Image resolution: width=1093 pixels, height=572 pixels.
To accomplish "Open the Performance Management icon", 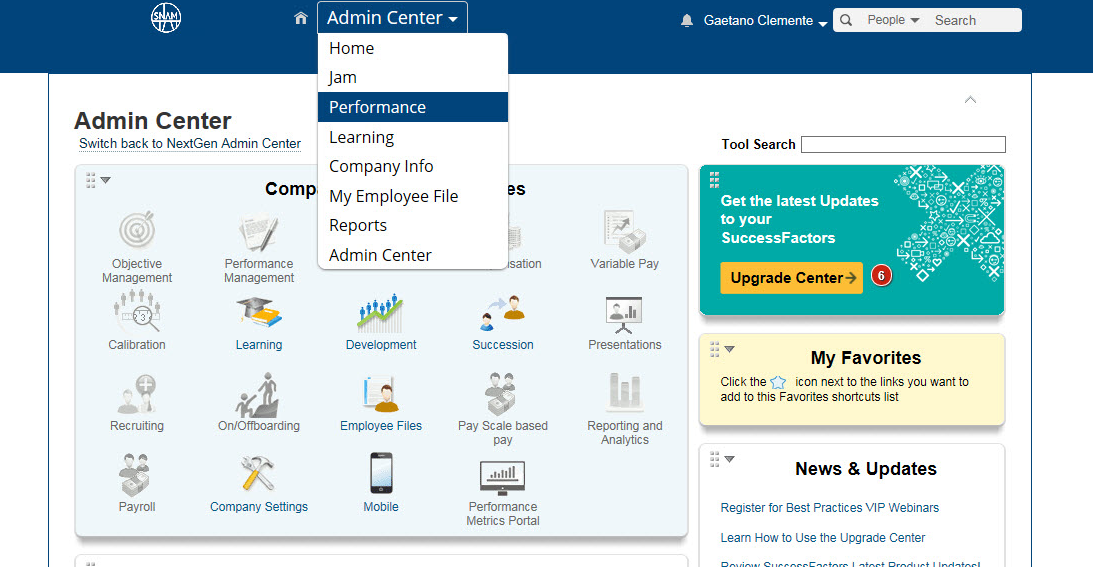I will [259, 232].
